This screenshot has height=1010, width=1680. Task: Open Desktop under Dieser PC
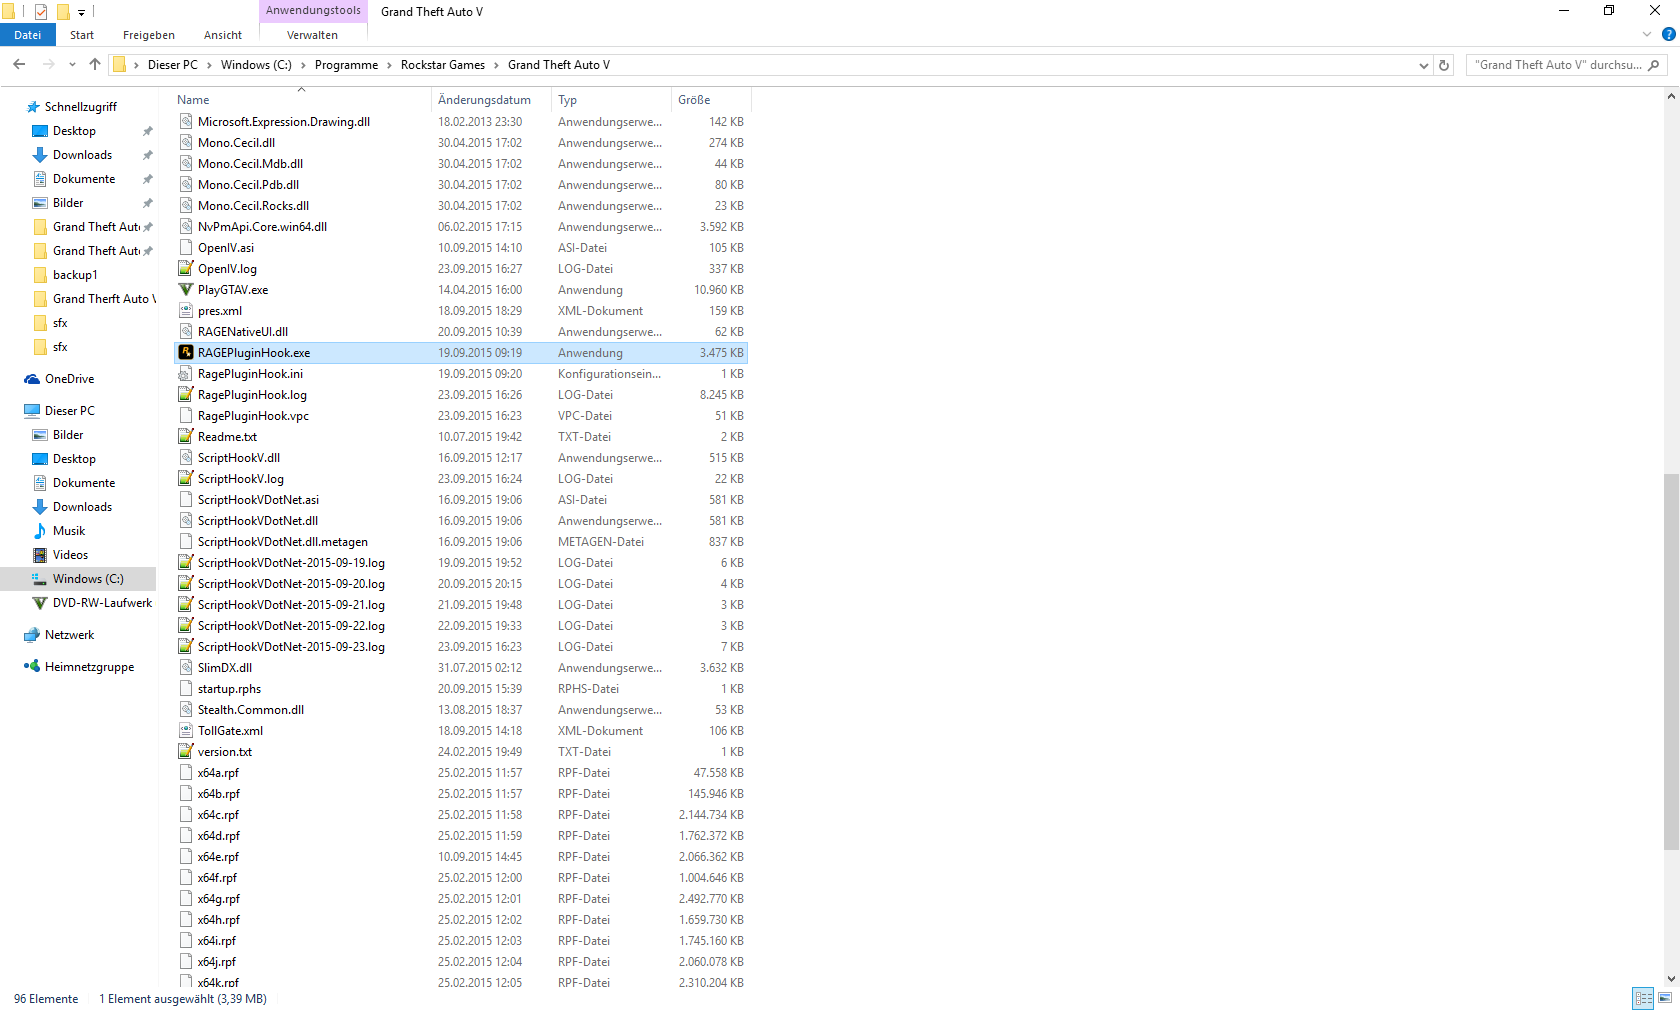coord(74,459)
